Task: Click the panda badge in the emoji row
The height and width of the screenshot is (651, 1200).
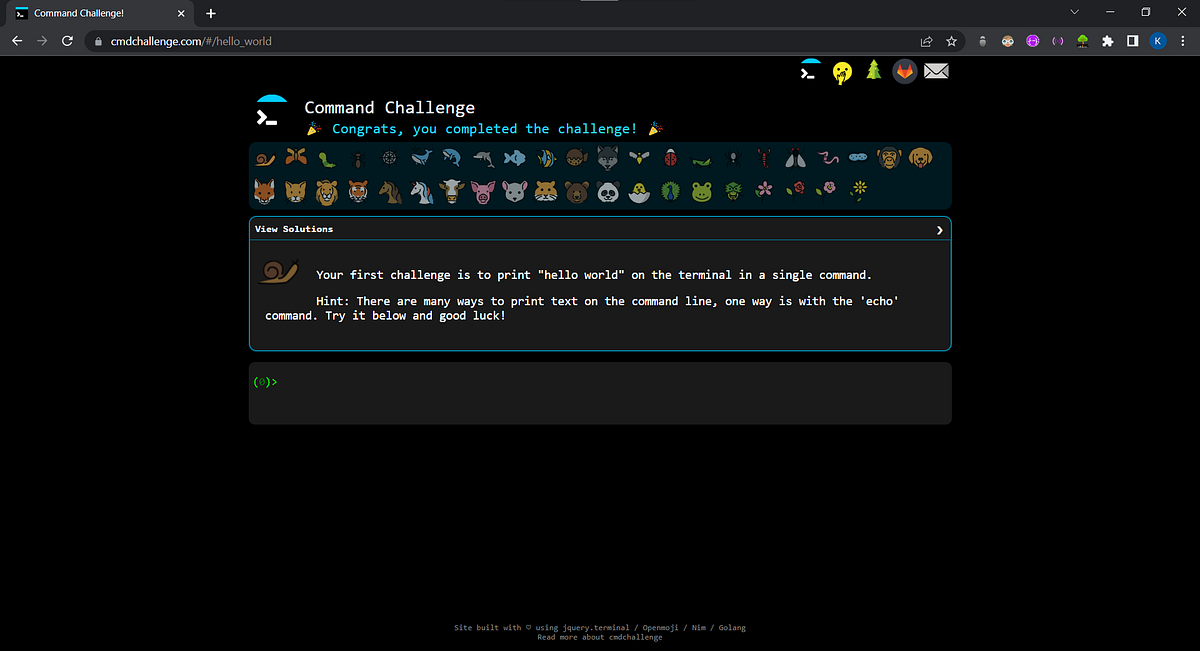Action: (x=608, y=190)
